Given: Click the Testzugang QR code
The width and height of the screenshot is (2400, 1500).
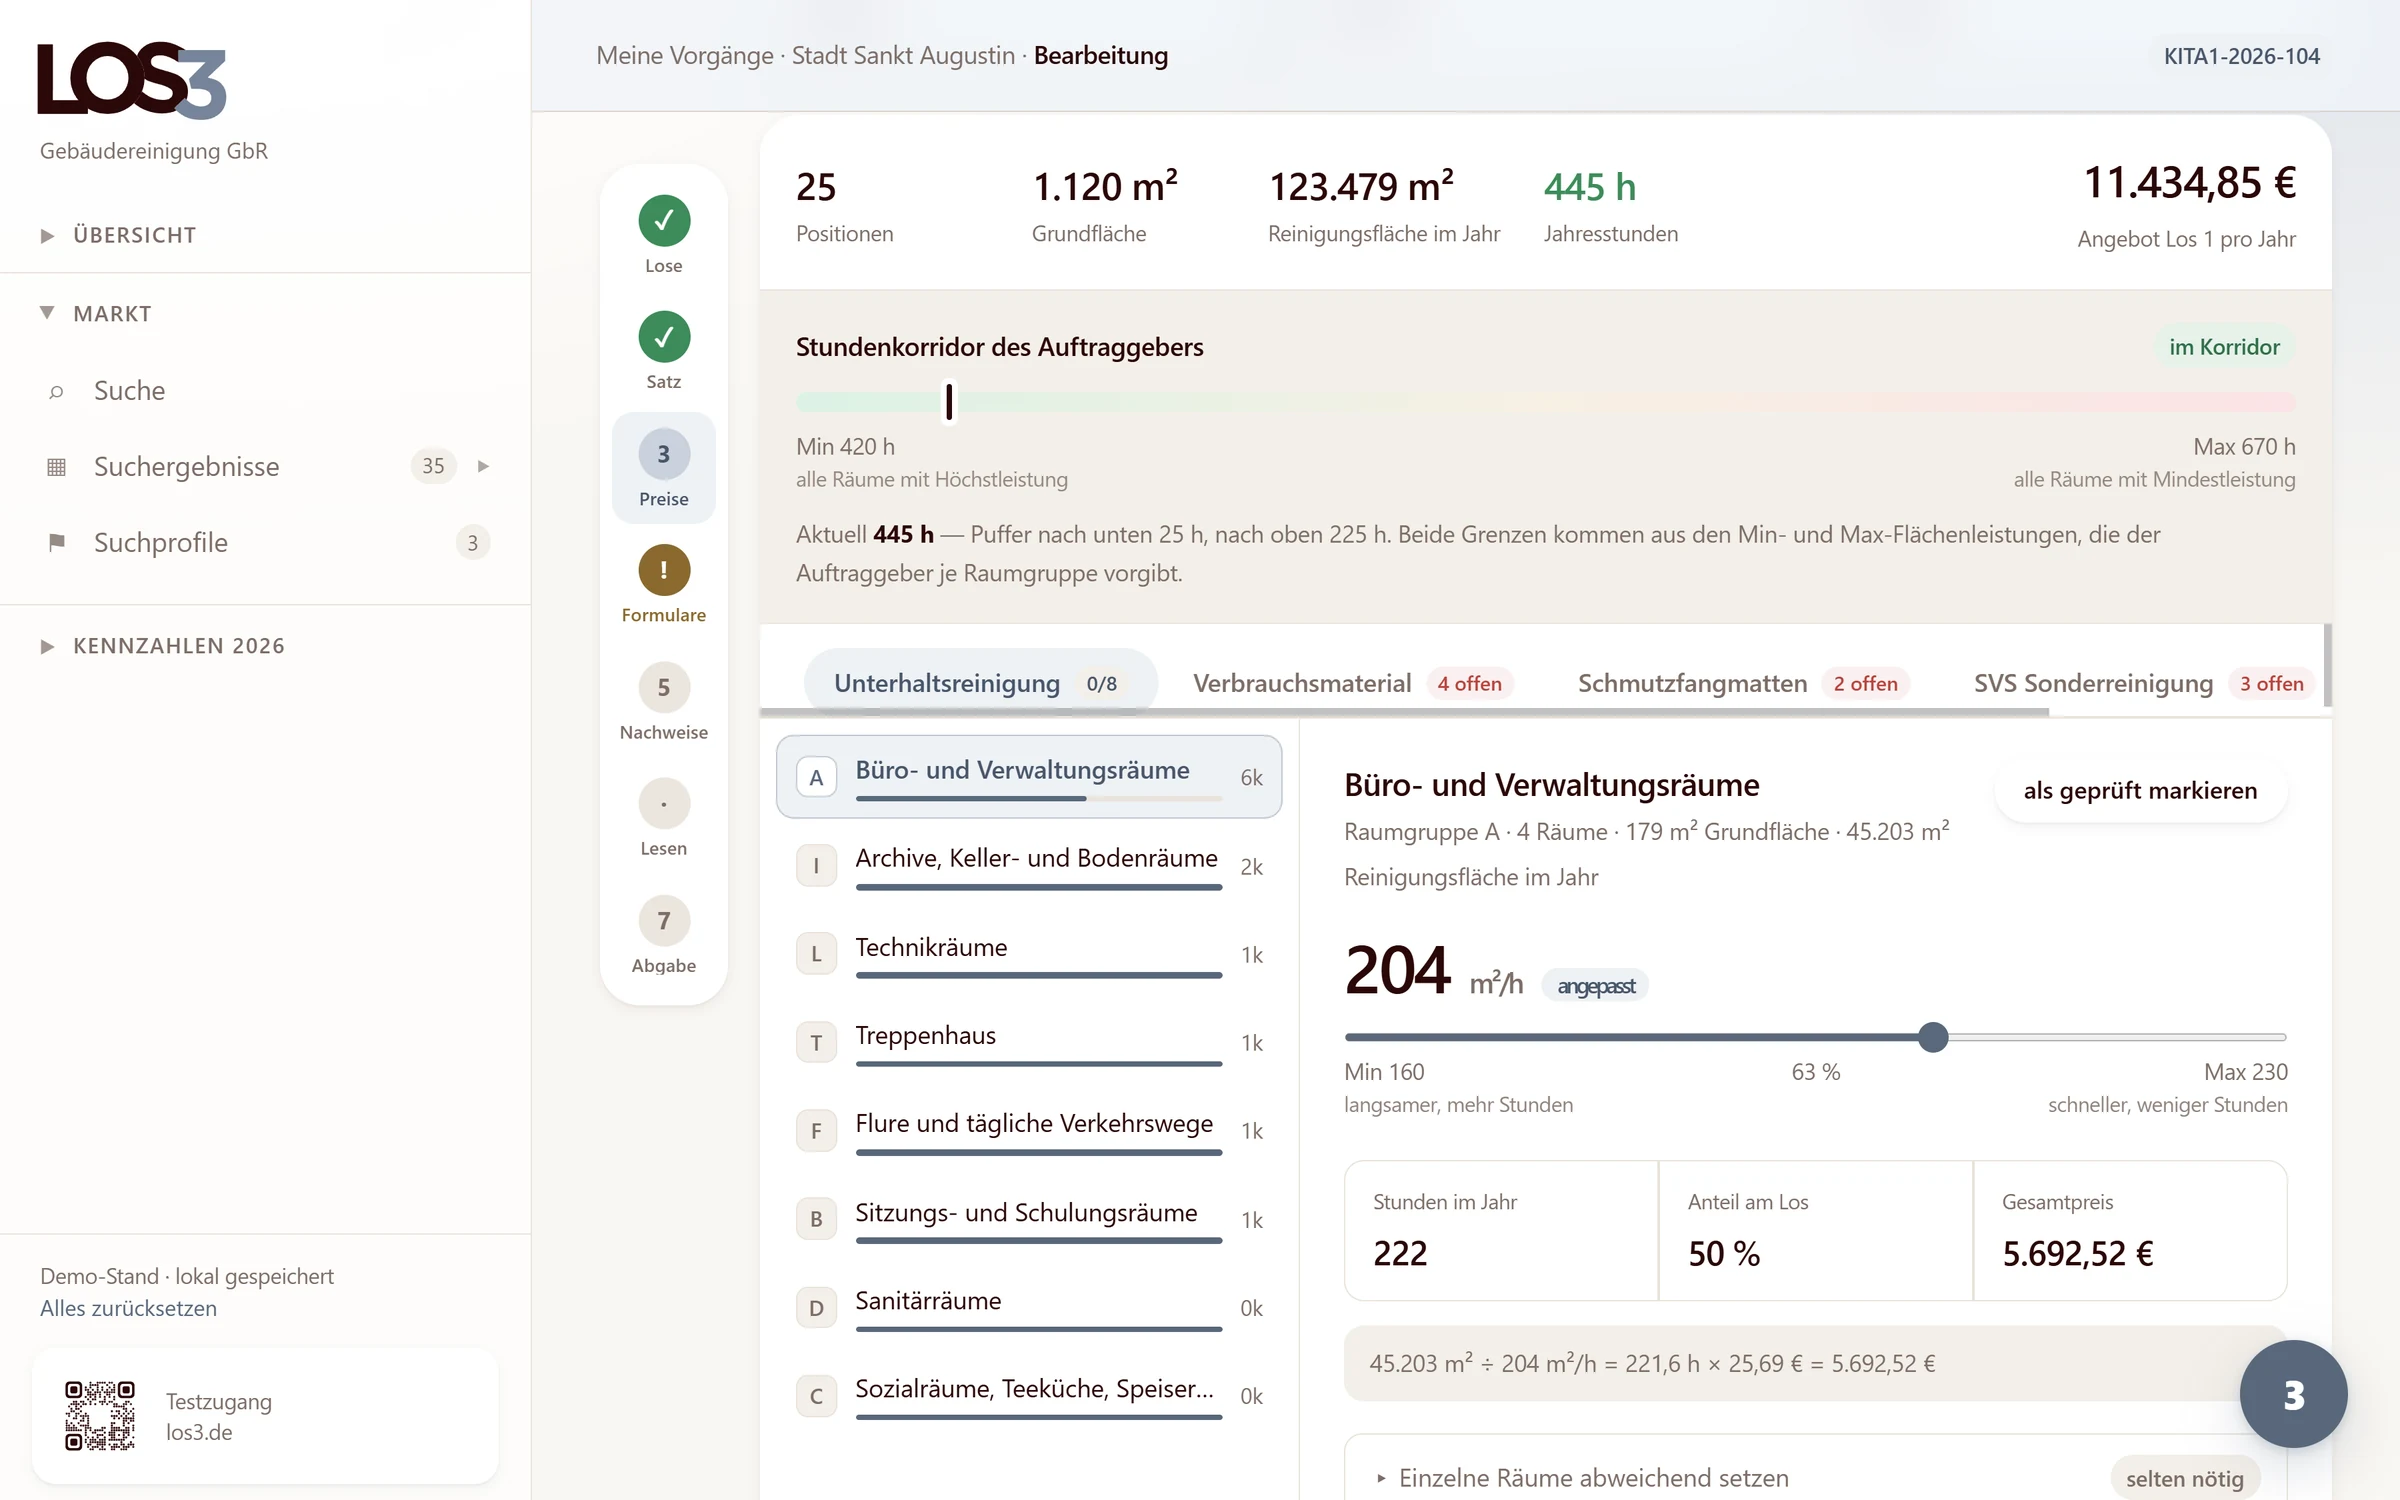Looking at the screenshot, I should (100, 1416).
